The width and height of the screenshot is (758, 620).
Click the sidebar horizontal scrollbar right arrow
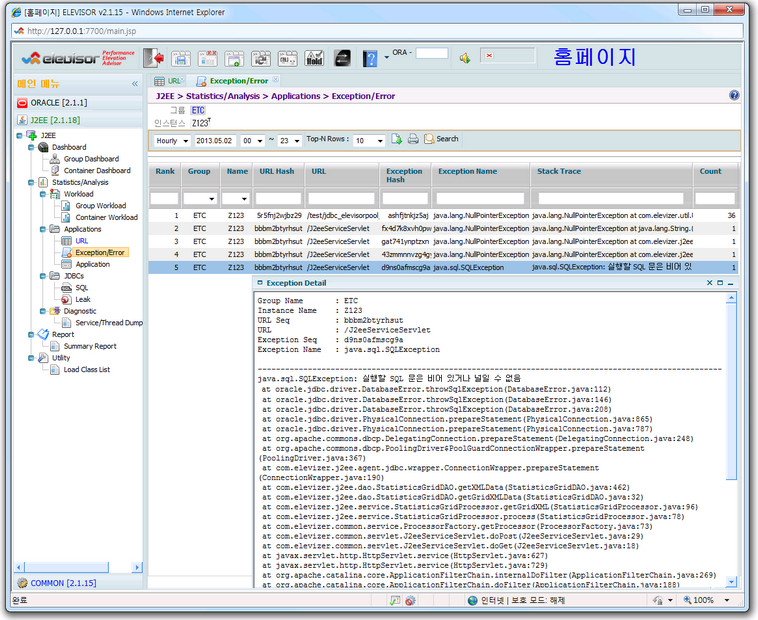137,567
